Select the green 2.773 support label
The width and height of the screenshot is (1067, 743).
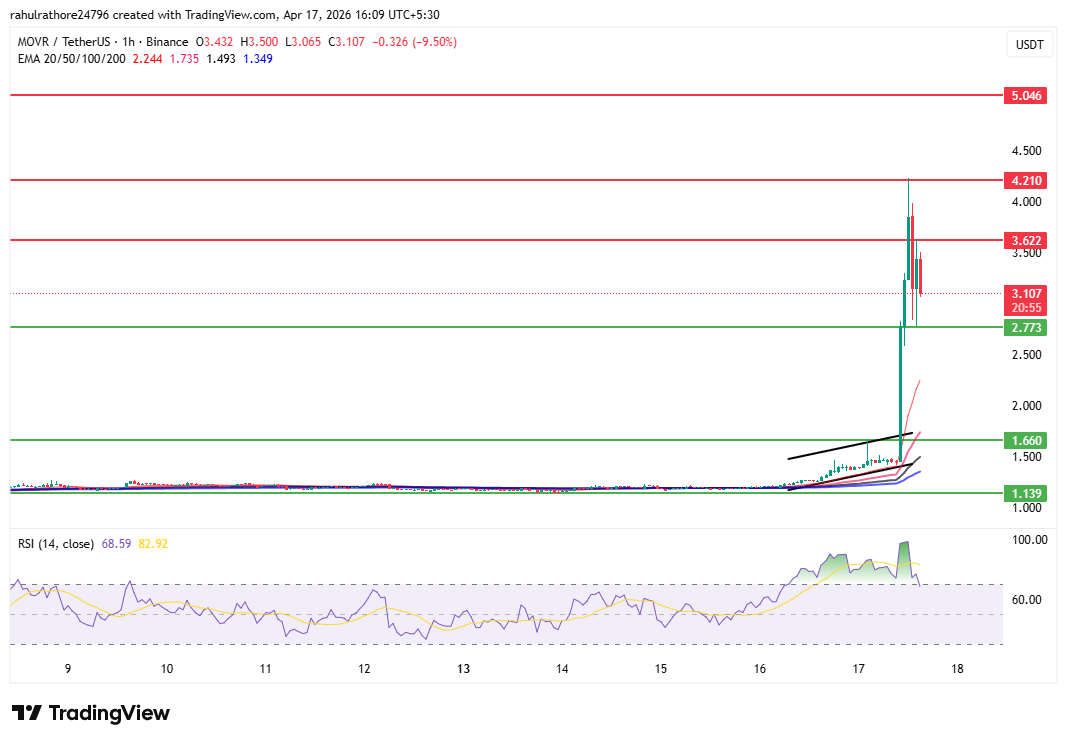(x=1025, y=327)
